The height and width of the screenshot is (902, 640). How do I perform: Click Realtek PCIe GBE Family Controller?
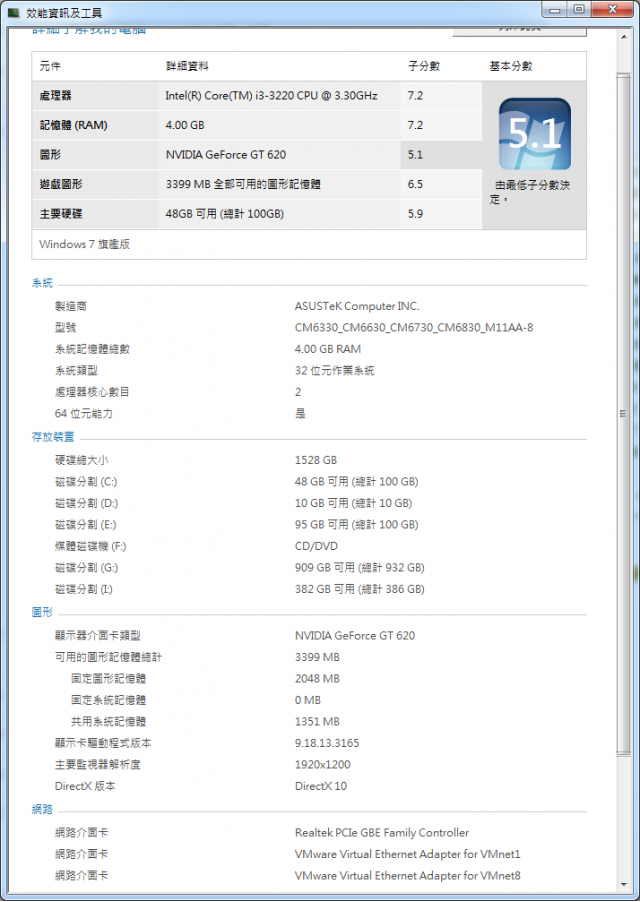click(x=382, y=832)
